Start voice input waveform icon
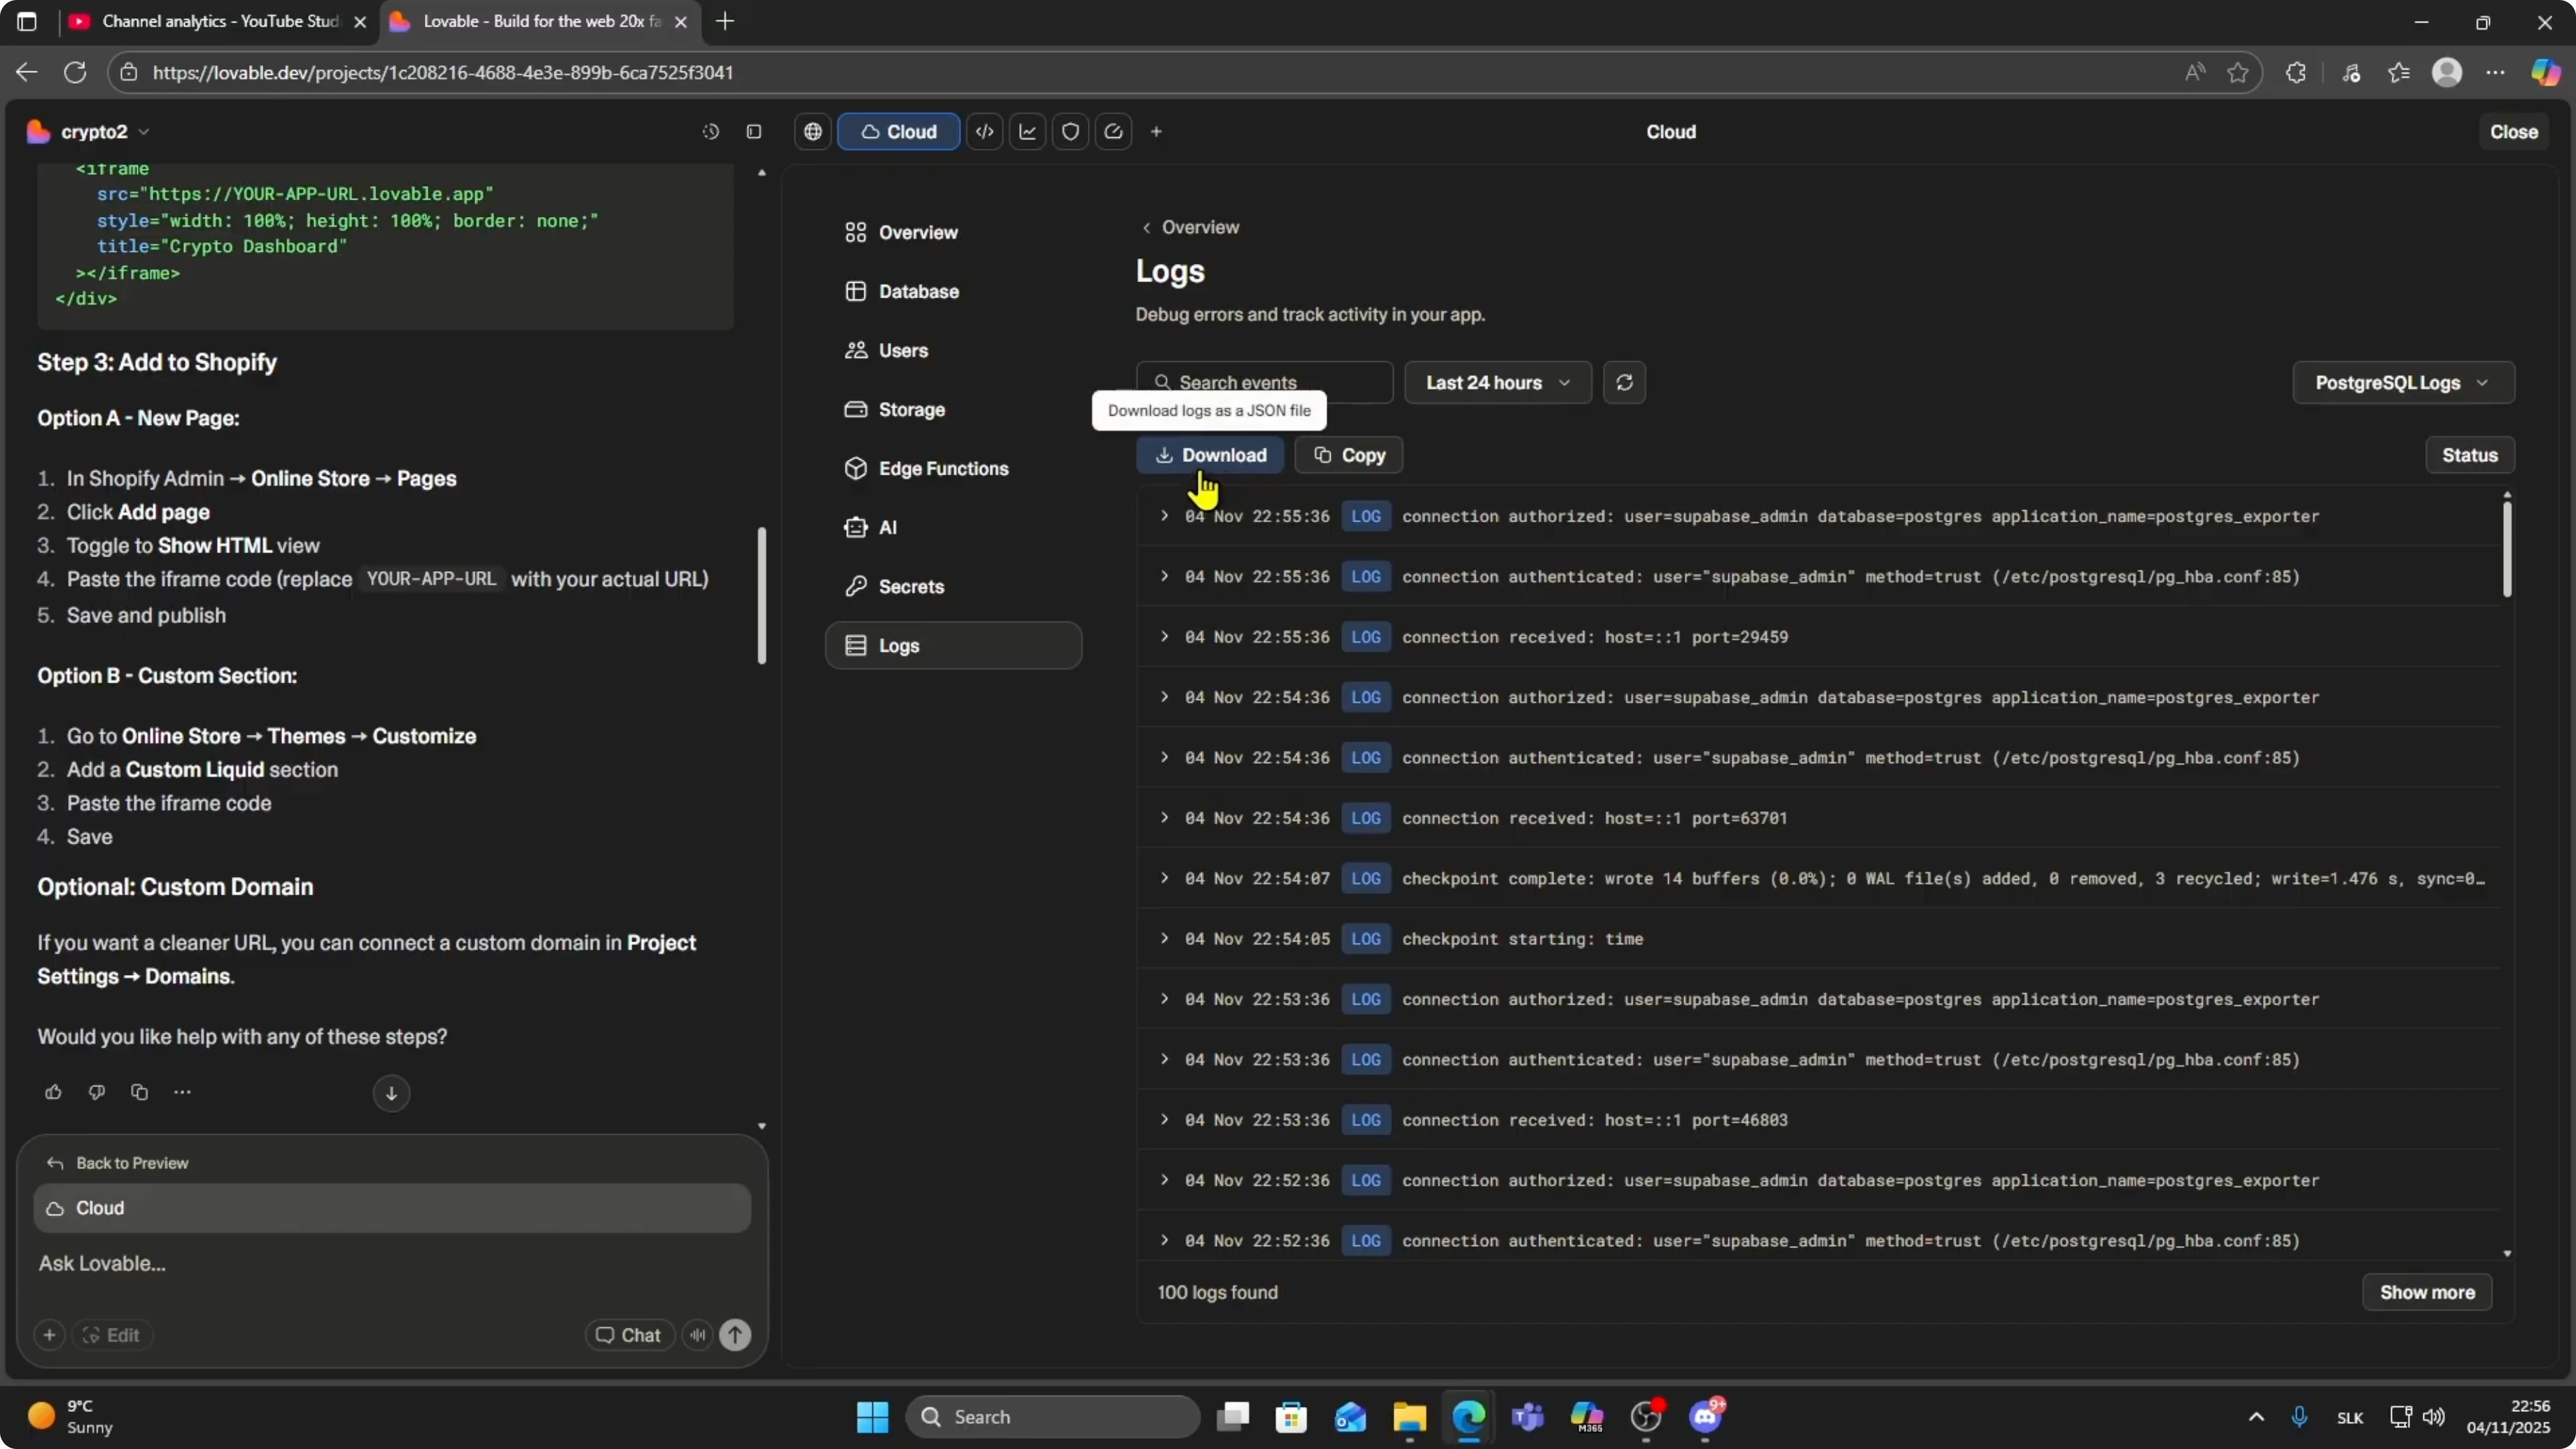The image size is (2576, 1449). tap(697, 1335)
